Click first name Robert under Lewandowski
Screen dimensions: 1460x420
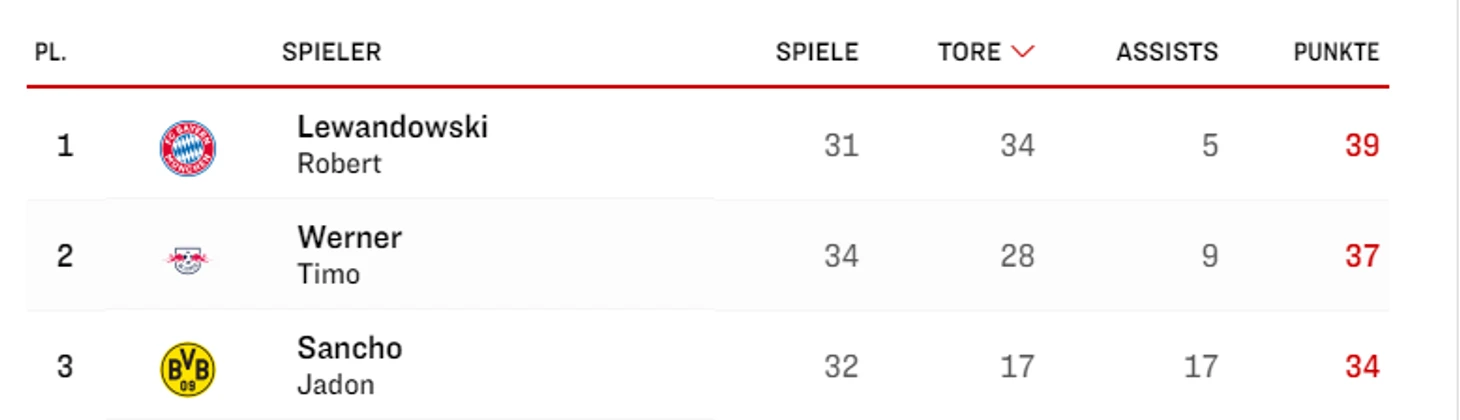[x=339, y=164]
